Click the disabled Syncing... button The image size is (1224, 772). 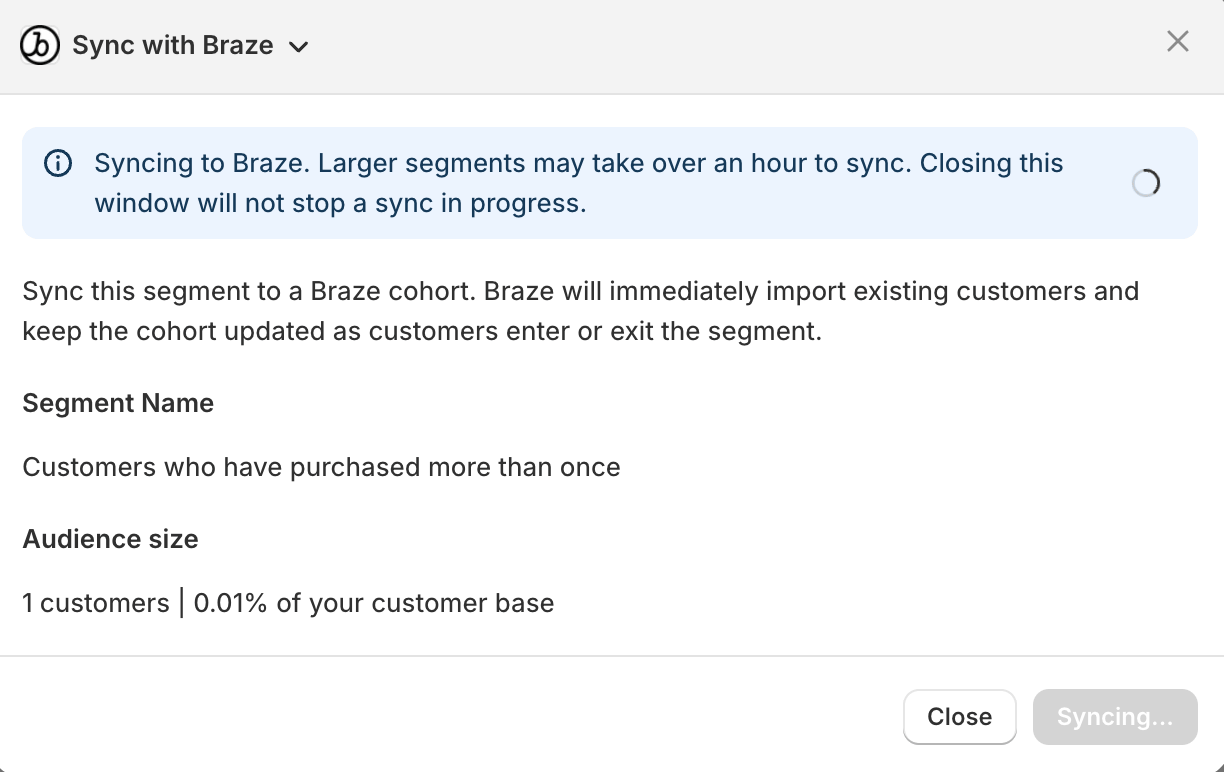1115,717
